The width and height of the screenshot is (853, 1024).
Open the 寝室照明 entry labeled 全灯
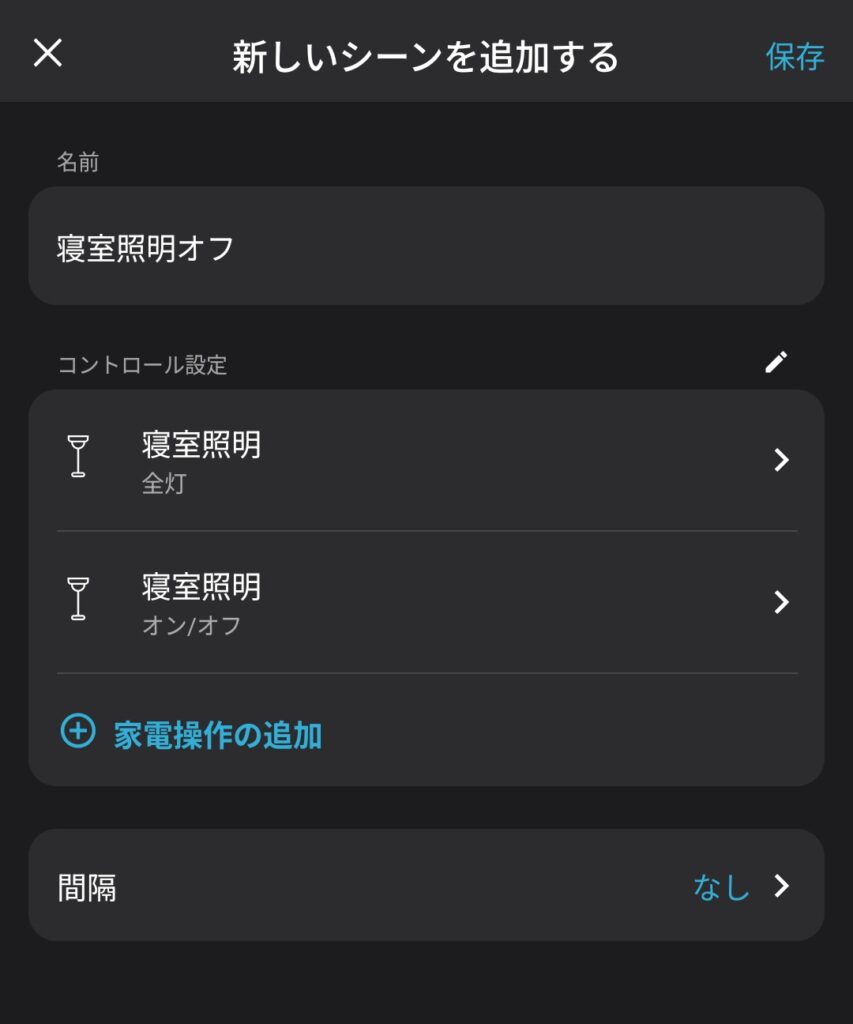201,445
